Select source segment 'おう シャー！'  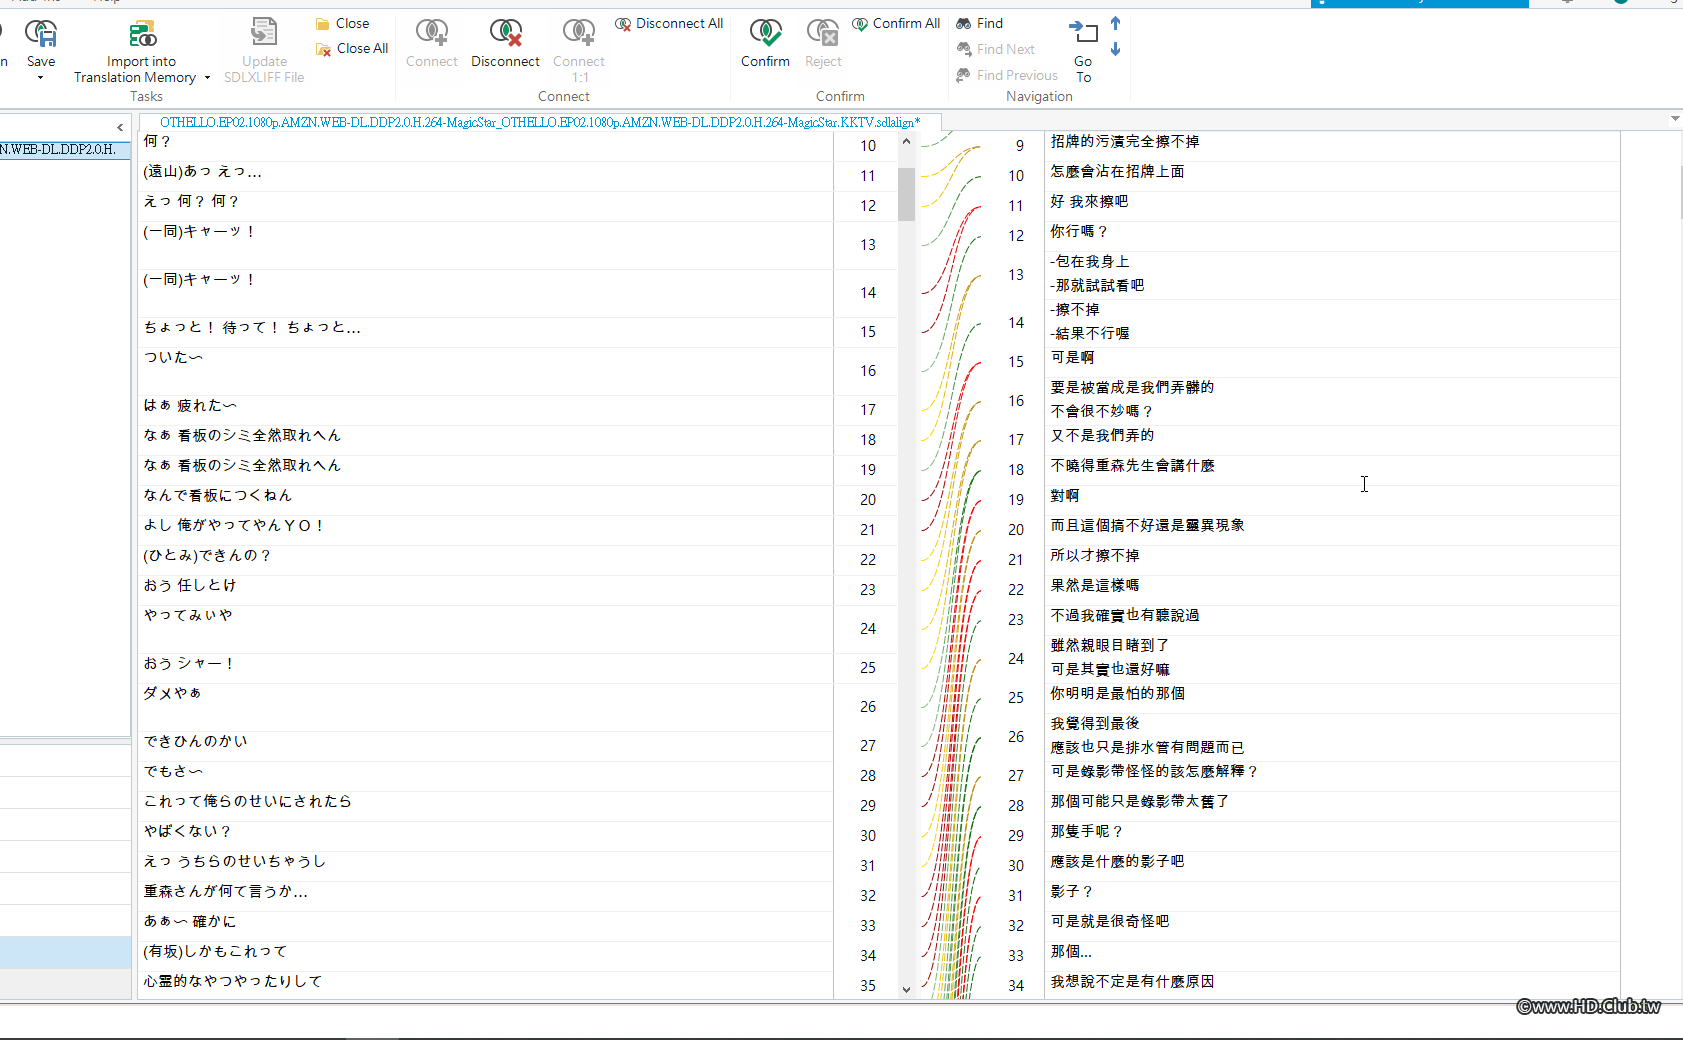point(486,668)
